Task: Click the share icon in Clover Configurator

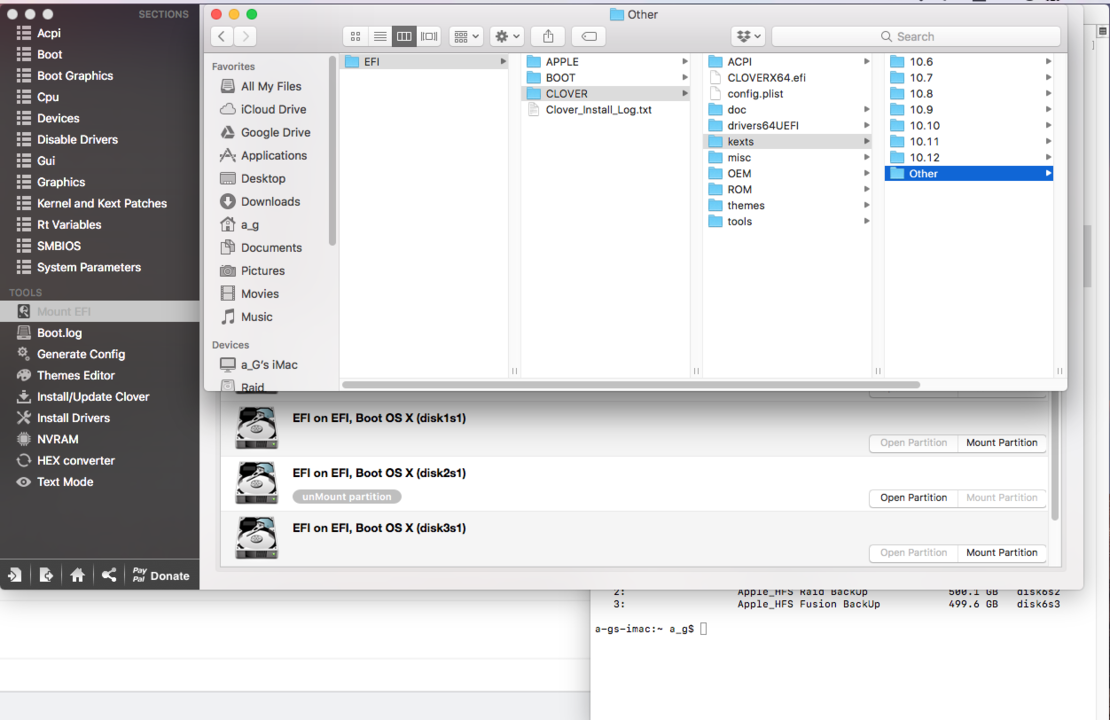Action: [x=108, y=576]
